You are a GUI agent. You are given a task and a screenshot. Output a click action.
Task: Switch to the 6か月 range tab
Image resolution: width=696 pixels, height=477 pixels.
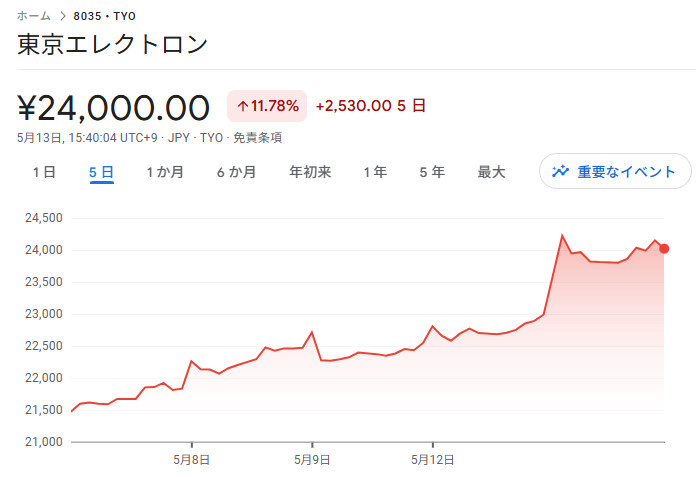click(x=237, y=172)
